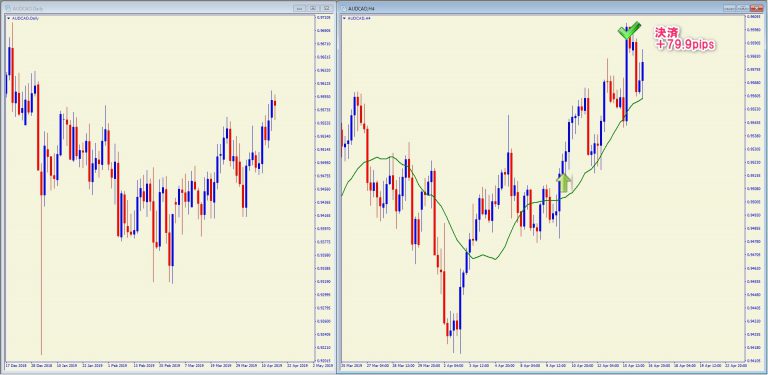Click the AUDCAD,Daily window title icon
Viewport: 768px width, 375px height.
point(7,8)
